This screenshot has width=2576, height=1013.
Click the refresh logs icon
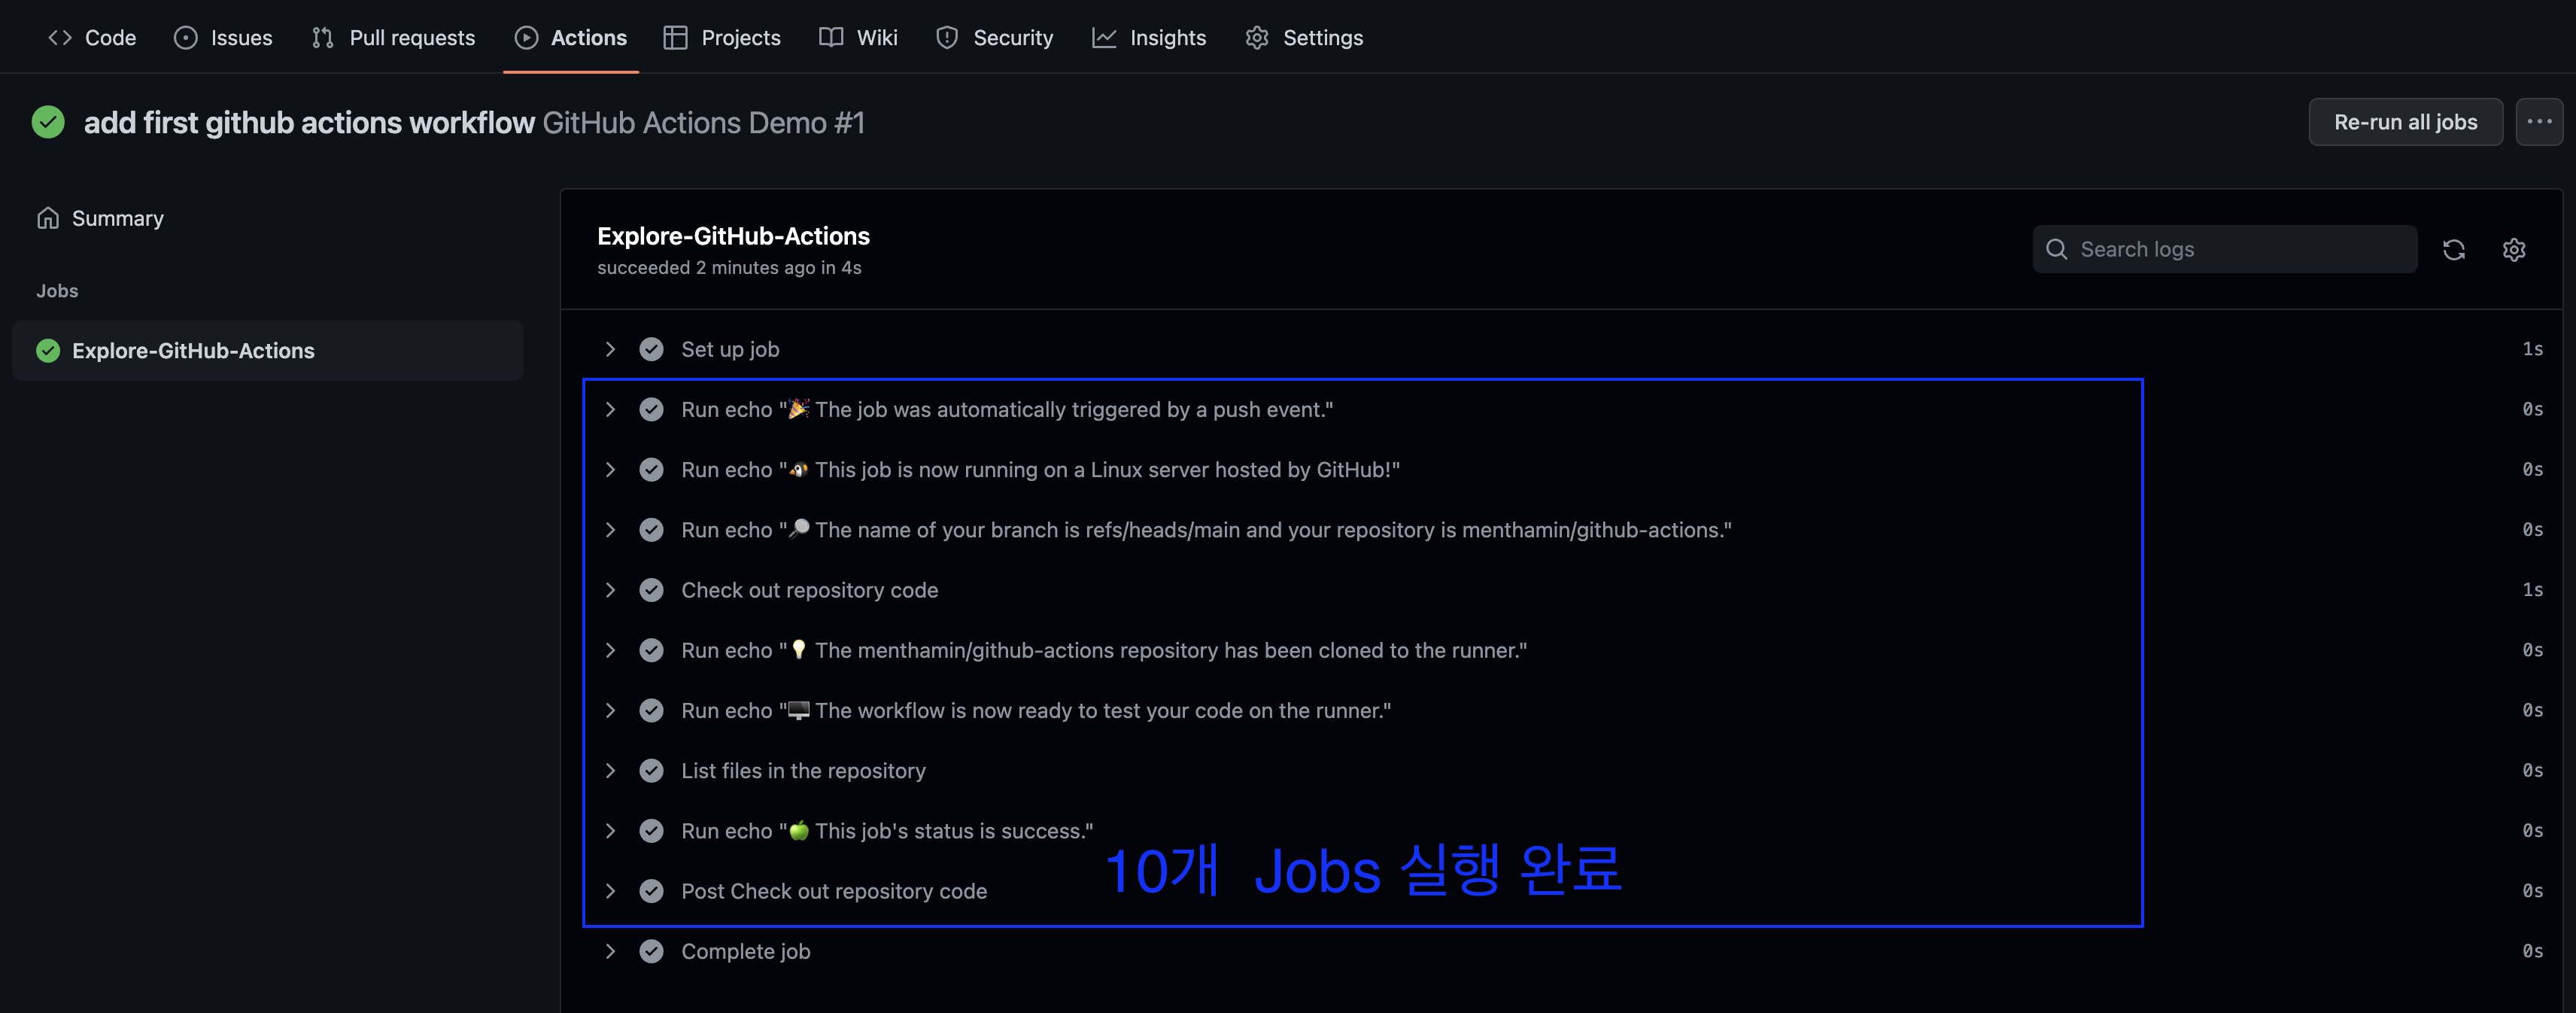coord(2453,249)
